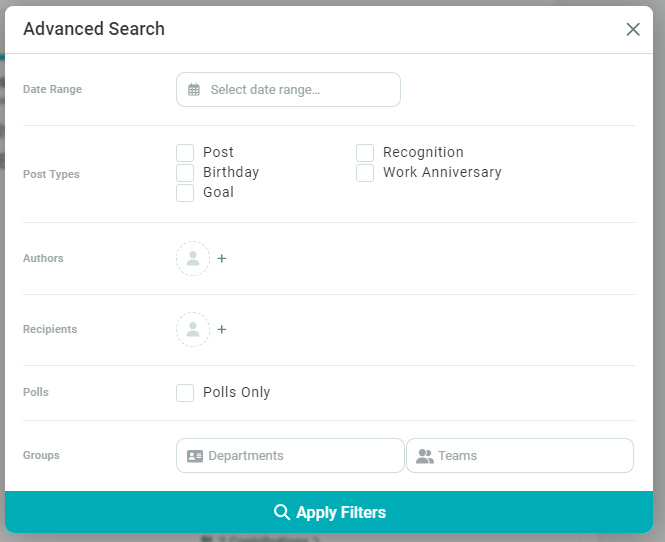Tick the Goal checkbox

185,193
